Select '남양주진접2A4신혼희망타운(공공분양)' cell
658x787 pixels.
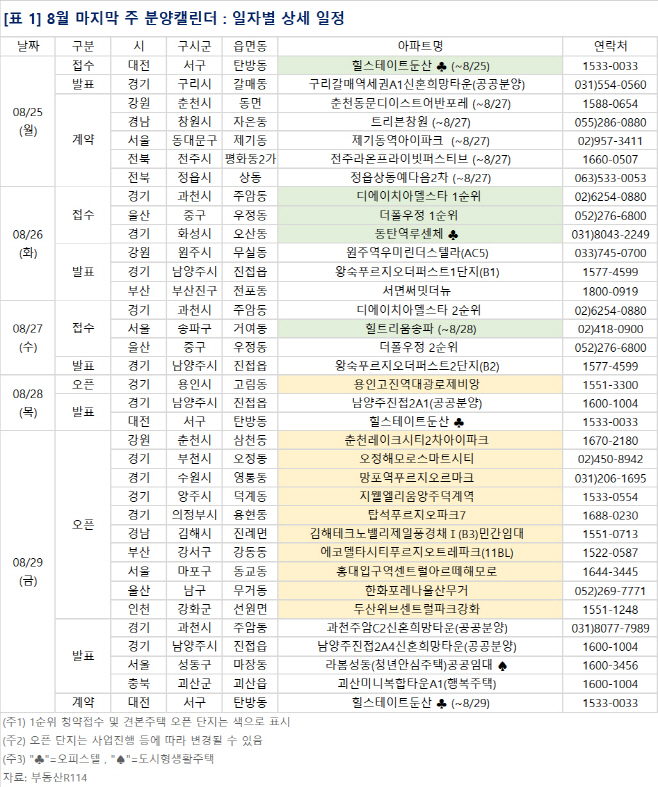point(420,646)
